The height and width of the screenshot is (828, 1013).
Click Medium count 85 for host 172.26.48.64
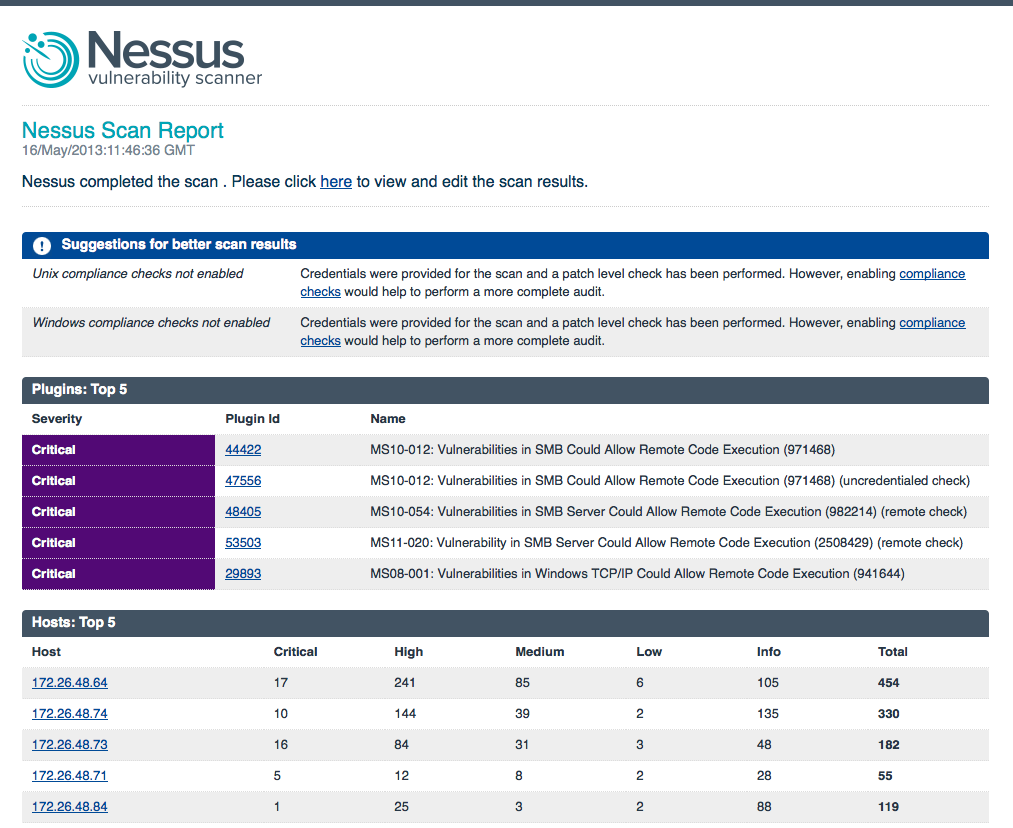522,683
